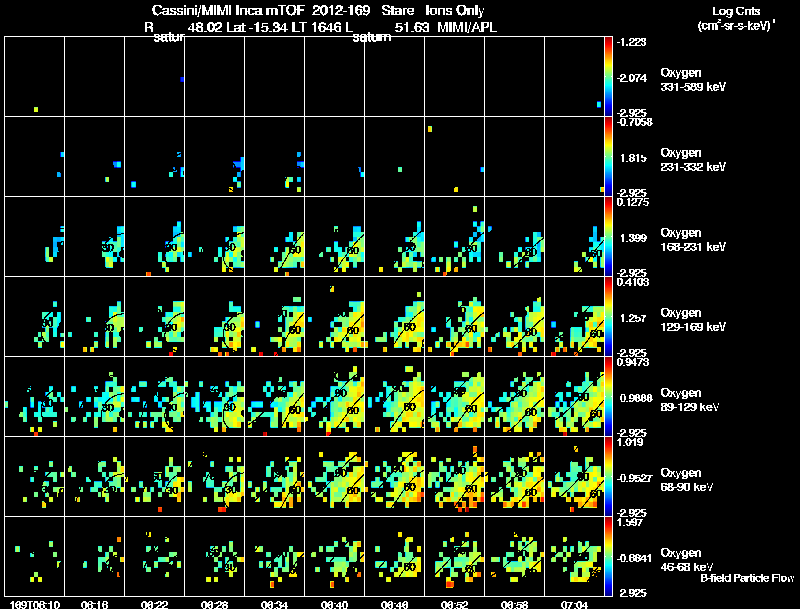Open the 68-90 keV panel at 07:04

pyautogui.click(x=574, y=476)
